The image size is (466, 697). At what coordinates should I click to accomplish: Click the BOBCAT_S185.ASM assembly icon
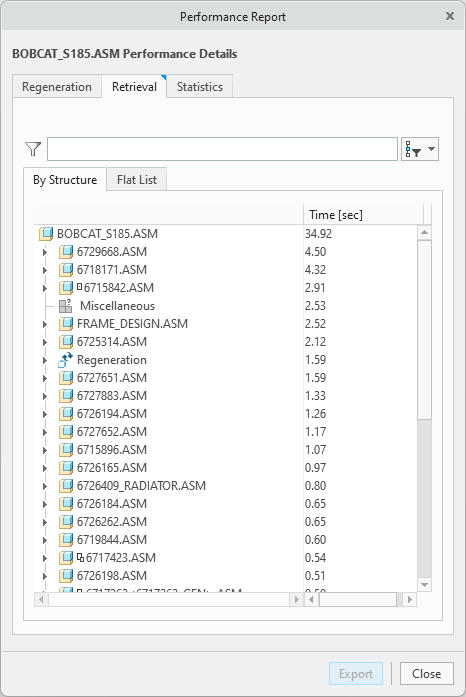click(x=46, y=234)
